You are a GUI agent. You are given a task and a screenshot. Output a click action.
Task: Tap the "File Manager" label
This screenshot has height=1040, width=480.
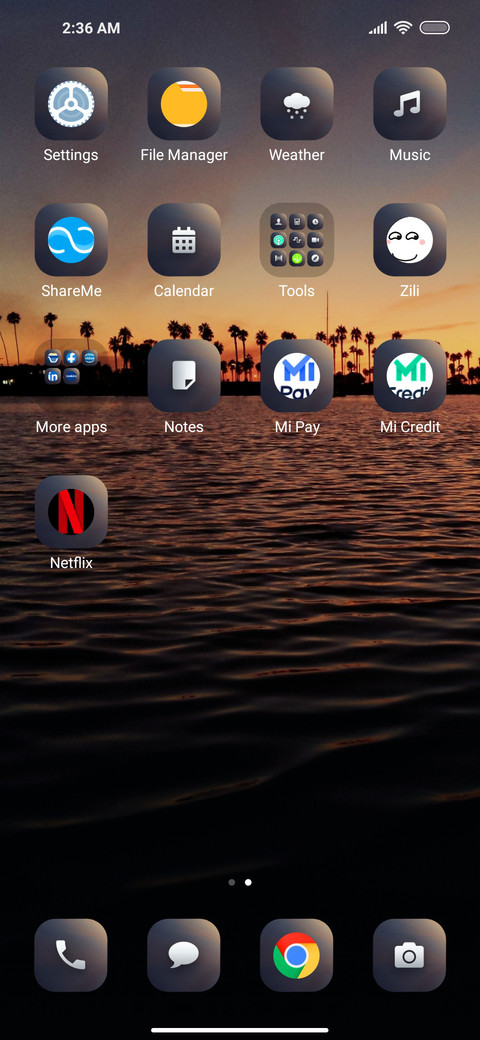point(184,155)
